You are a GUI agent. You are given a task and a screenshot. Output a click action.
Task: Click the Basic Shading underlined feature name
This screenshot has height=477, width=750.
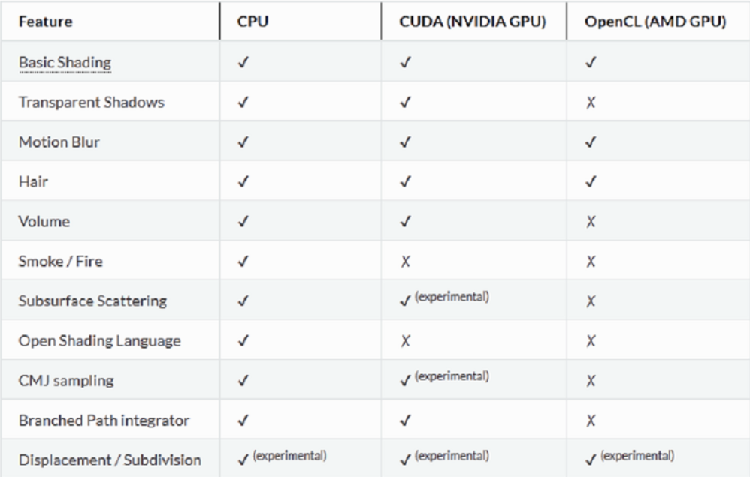64,63
